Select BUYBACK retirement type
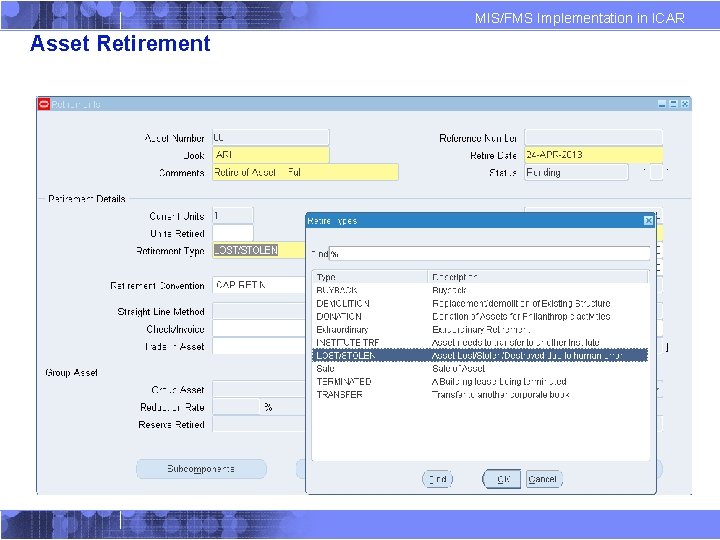This screenshot has height=540, width=720. click(x=480, y=290)
